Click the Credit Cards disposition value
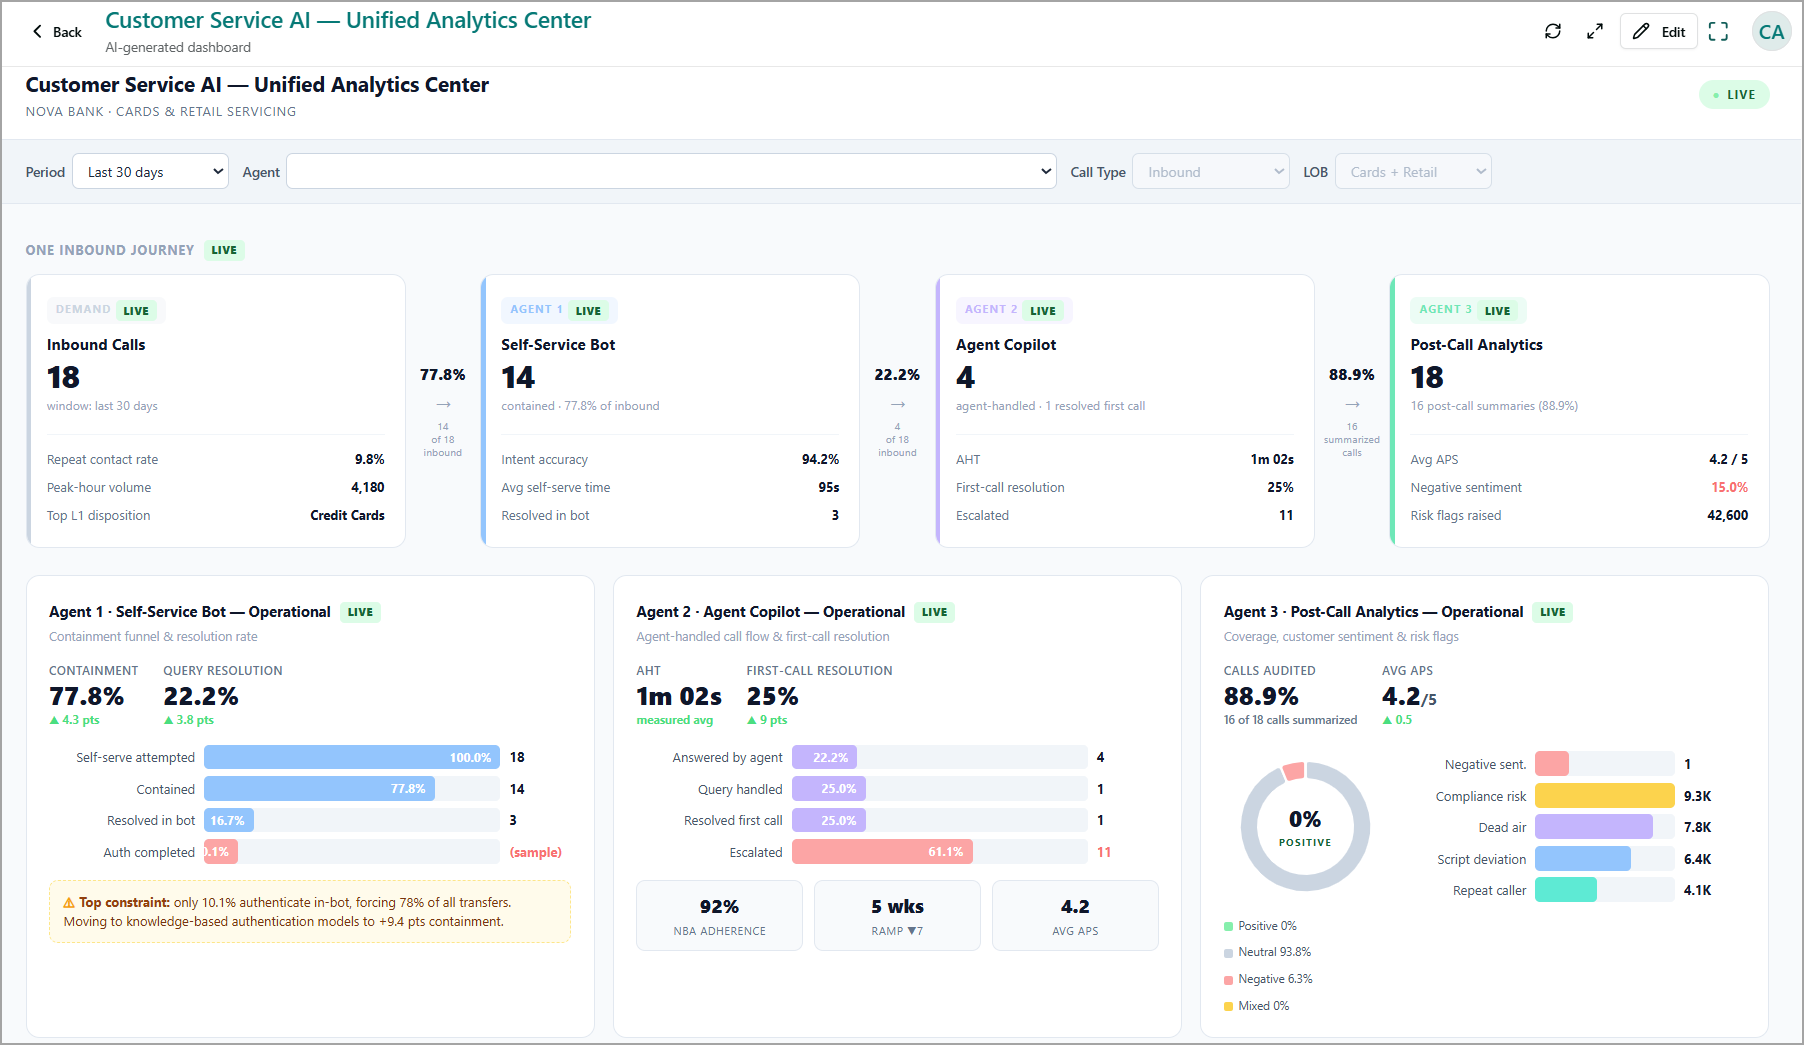Screen dimensions: 1804x1045 [x=347, y=515]
